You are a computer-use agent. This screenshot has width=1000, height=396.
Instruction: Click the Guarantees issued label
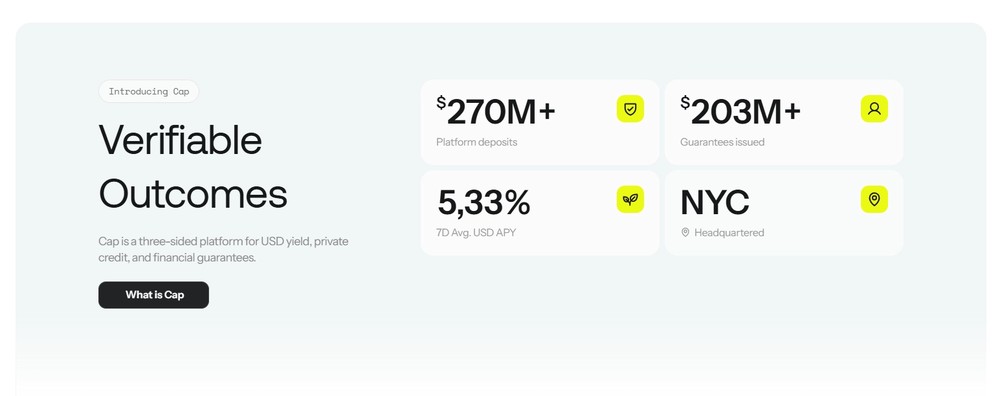coord(722,142)
